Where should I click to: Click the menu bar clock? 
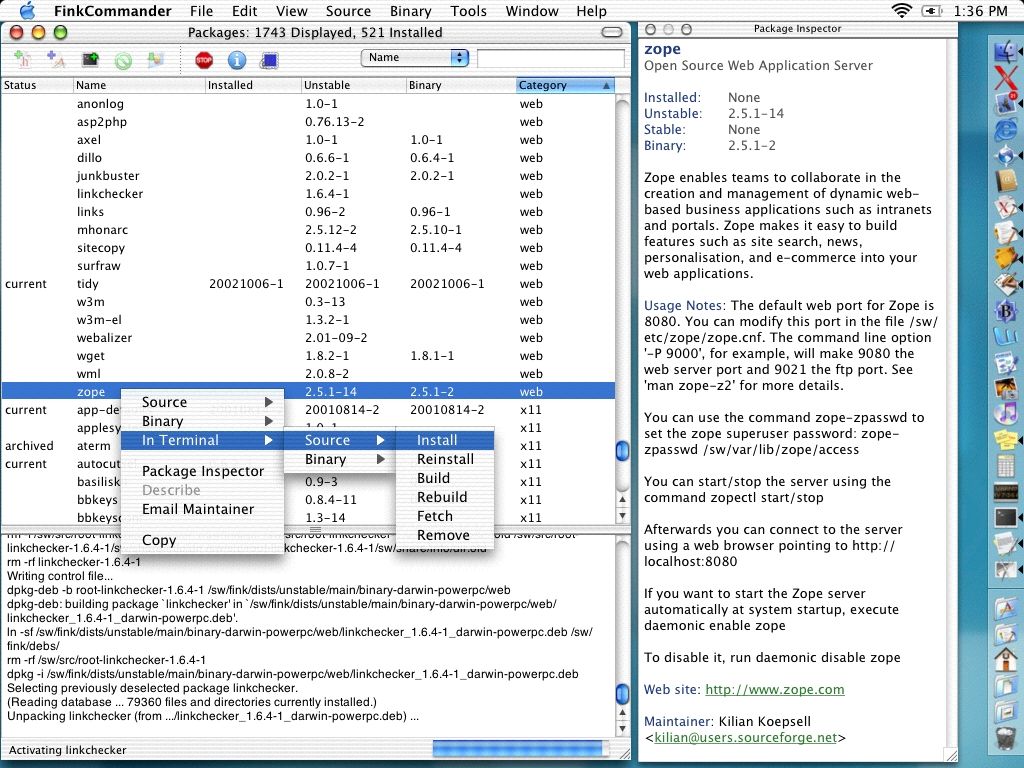[980, 11]
